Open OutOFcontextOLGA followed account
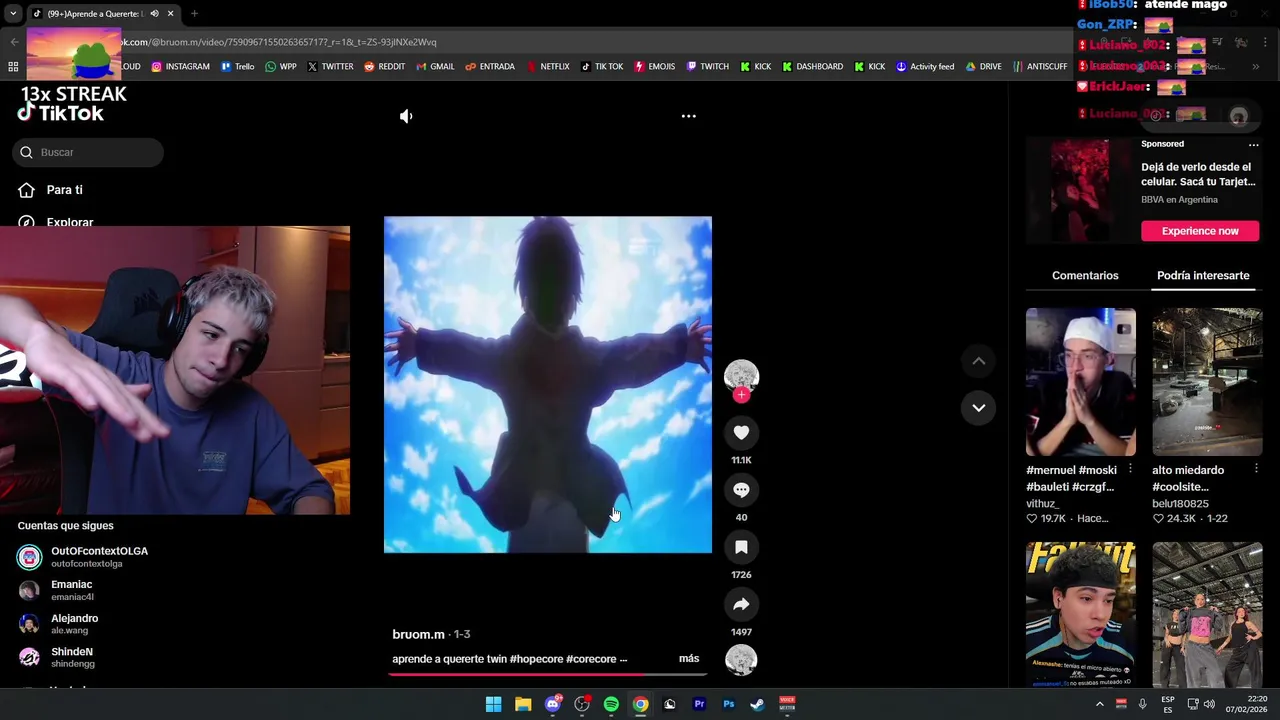The height and width of the screenshot is (720, 1280). coord(84,557)
